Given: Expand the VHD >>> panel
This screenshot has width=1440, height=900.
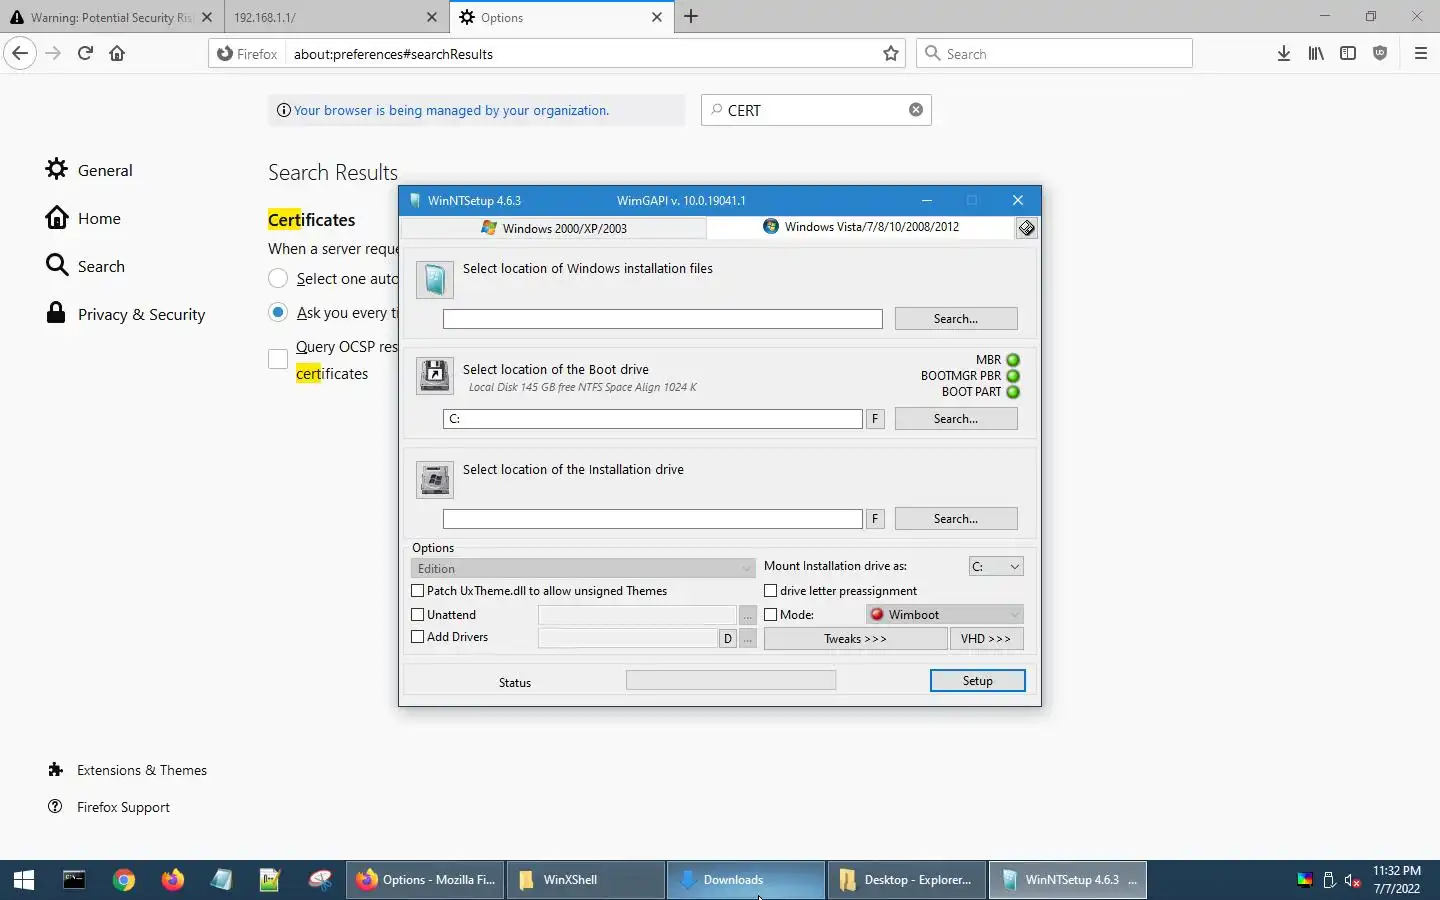Looking at the screenshot, I should (x=986, y=638).
